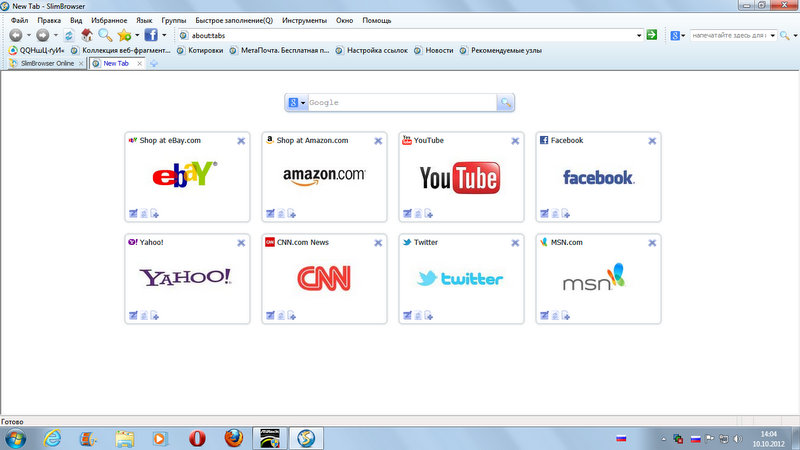This screenshot has height=450, width=800.
Task: Open the Правка menu
Action: [49, 20]
